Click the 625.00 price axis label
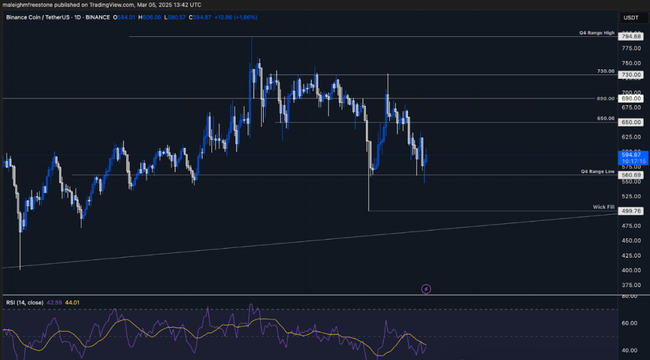This screenshot has height=360, width=650. [x=632, y=137]
